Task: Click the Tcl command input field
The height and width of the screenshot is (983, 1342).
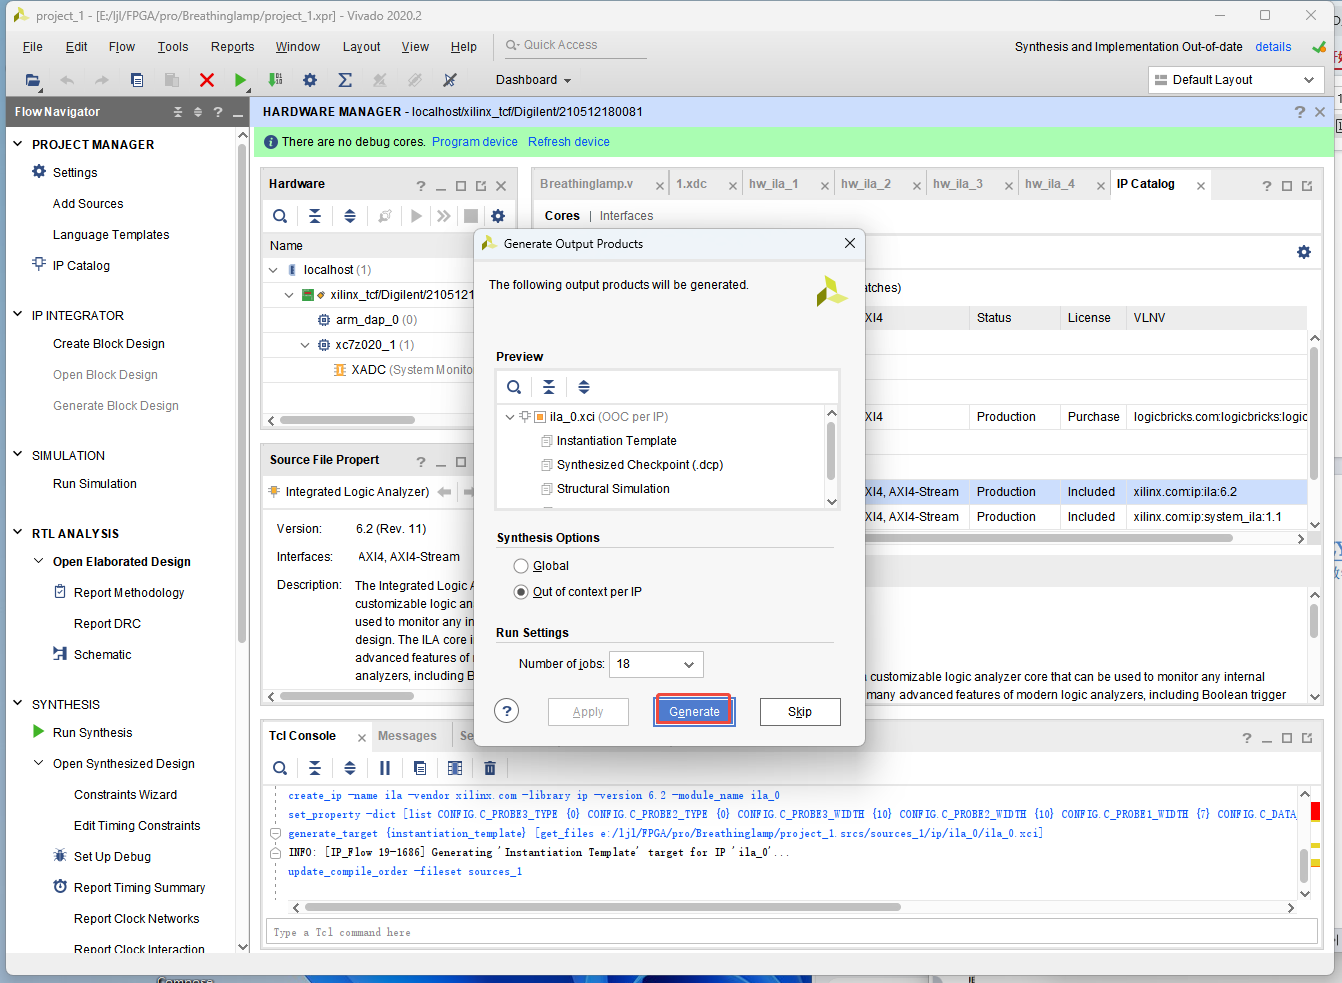Action: (x=791, y=932)
